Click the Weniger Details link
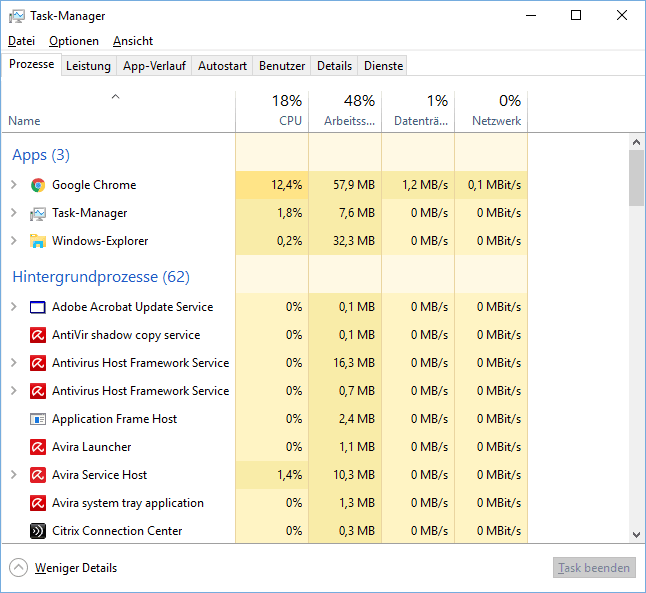Image resolution: width=646 pixels, height=593 pixels. point(76,568)
